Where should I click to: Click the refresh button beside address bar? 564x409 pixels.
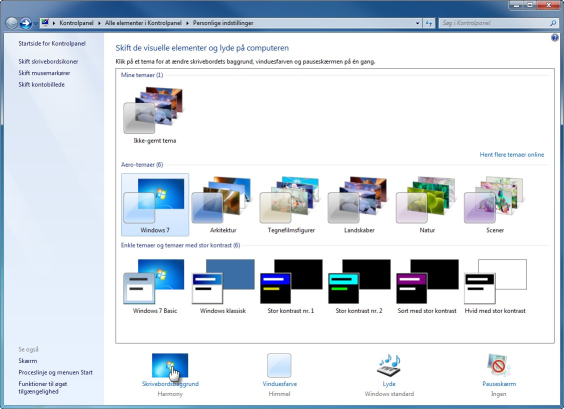(428, 23)
